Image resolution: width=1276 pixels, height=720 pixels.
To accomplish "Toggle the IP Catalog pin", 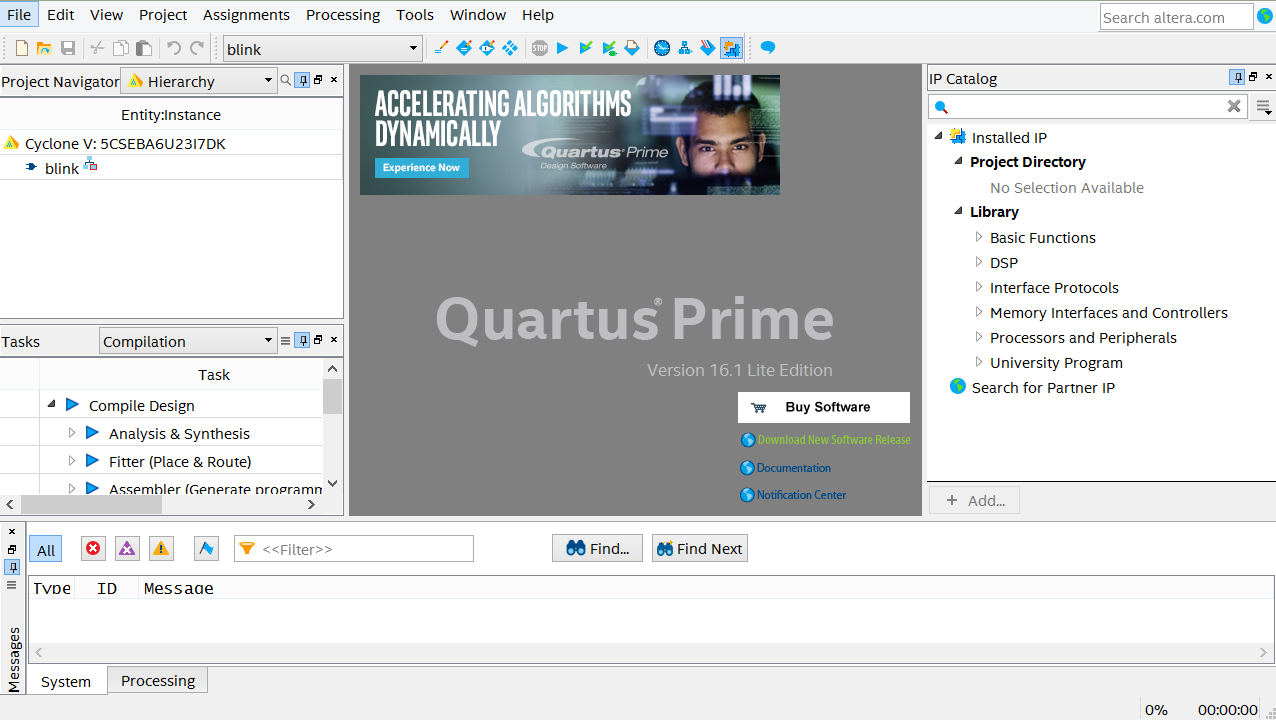I will tap(1237, 77).
